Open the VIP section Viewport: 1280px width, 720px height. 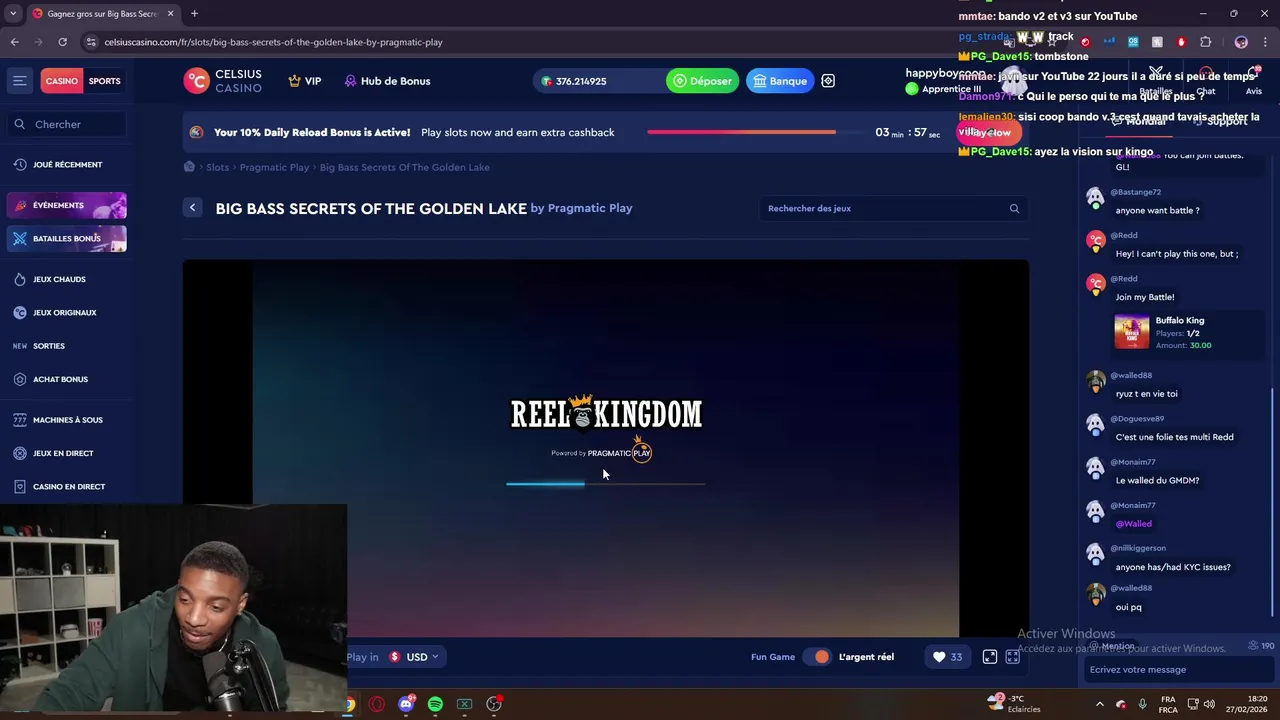[305, 81]
